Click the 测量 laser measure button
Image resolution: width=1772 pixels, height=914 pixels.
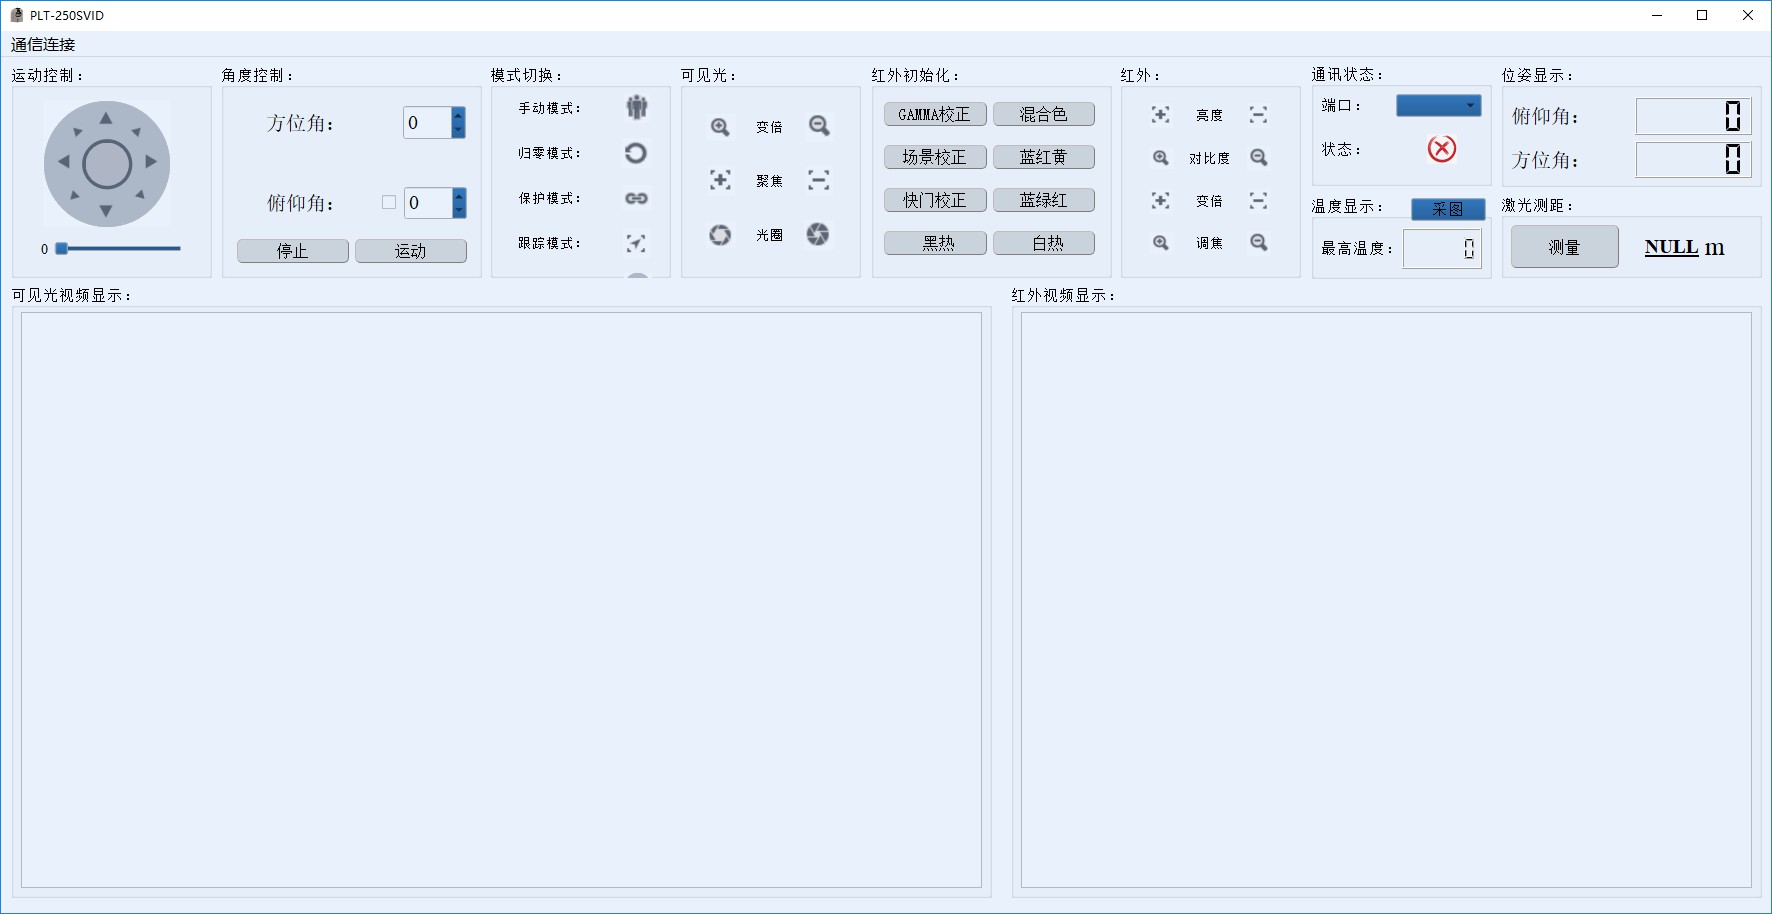coord(1564,247)
